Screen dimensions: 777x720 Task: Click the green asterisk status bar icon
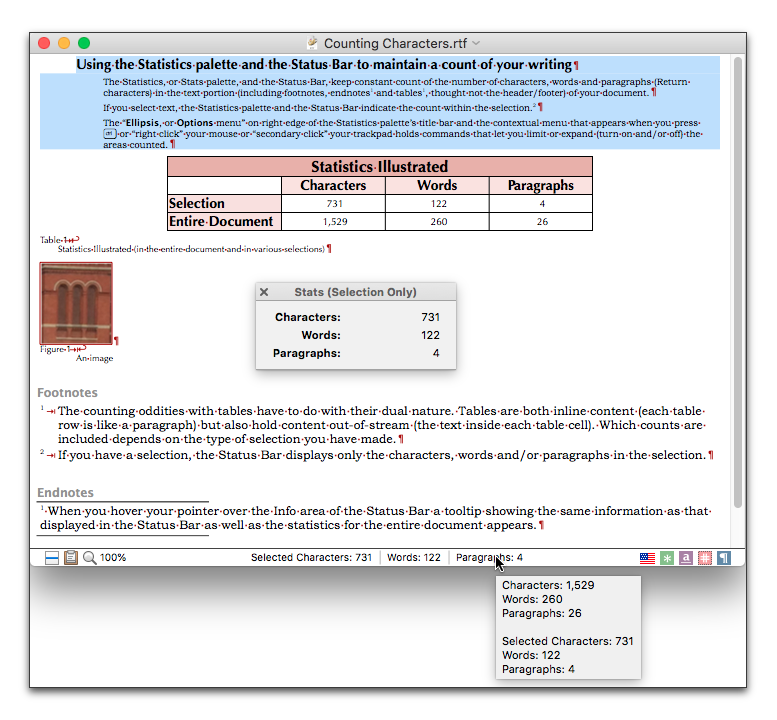pyautogui.click(x=667, y=558)
